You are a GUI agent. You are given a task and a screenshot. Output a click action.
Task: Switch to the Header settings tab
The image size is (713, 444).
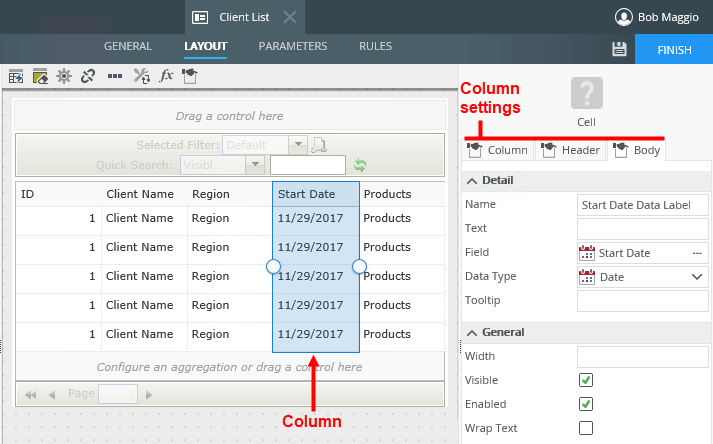tap(570, 150)
